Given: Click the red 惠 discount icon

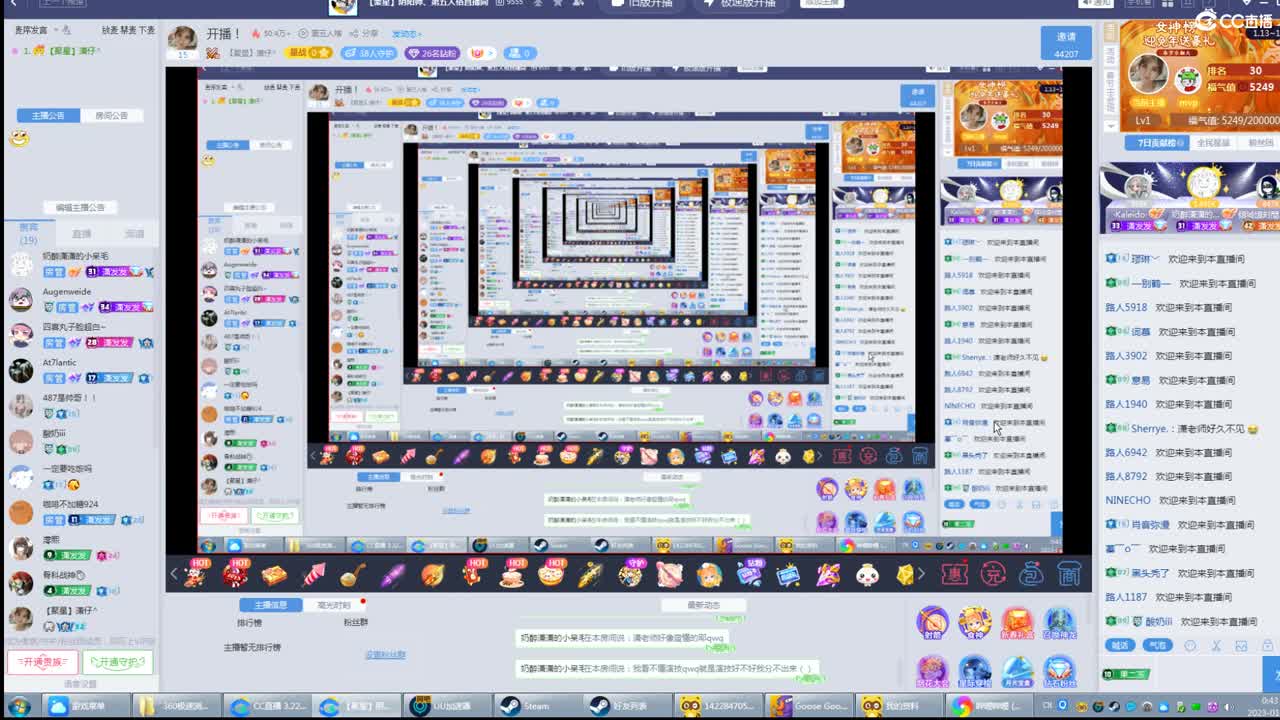Looking at the screenshot, I should coord(956,574).
